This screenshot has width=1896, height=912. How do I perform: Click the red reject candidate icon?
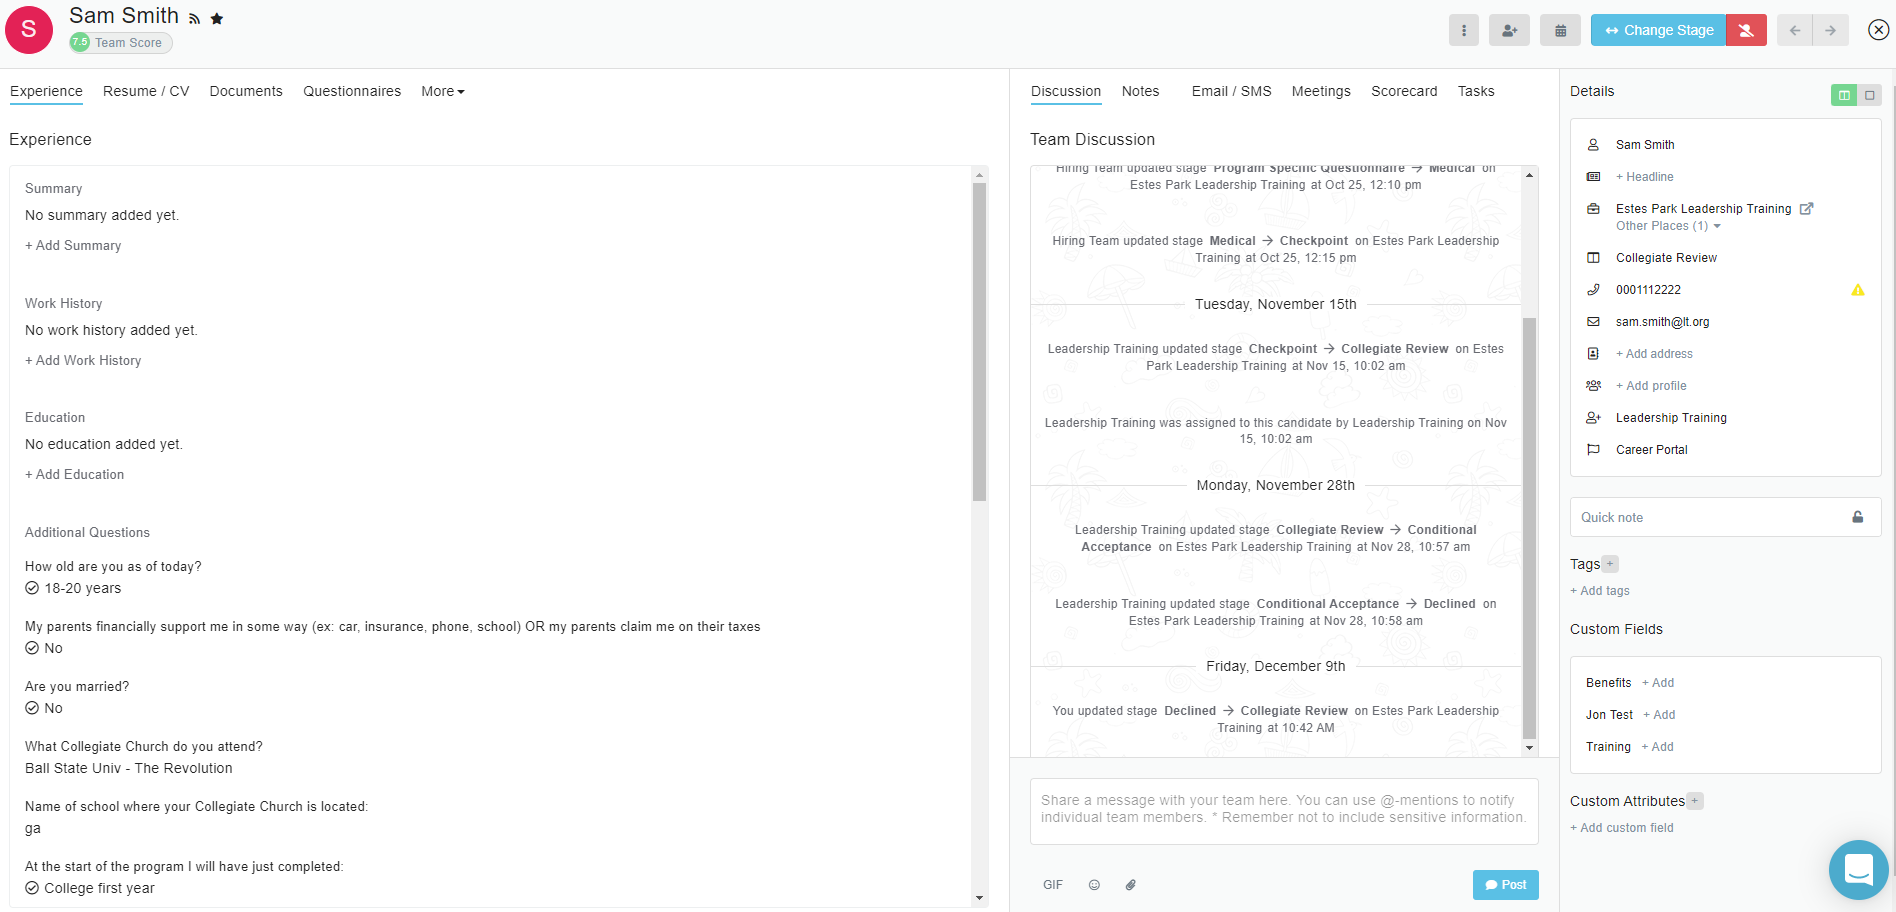pyautogui.click(x=1746, y=31)
